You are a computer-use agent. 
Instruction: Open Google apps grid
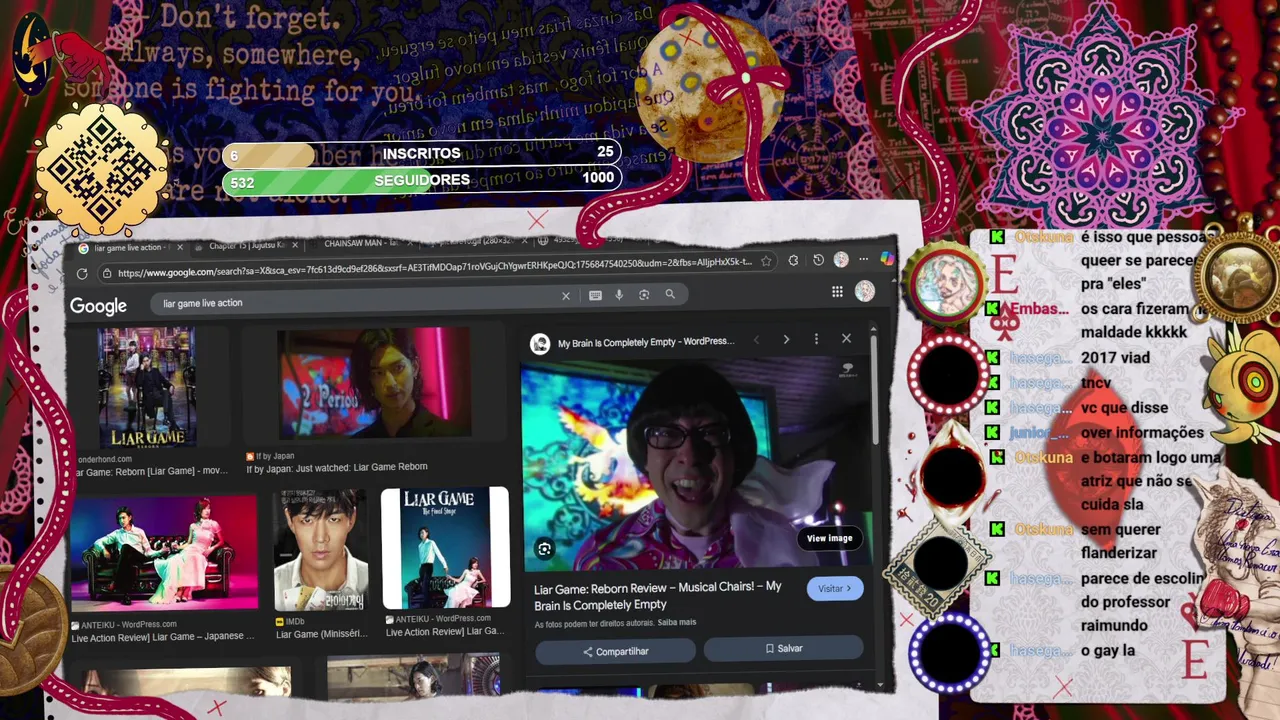(837, 292)
